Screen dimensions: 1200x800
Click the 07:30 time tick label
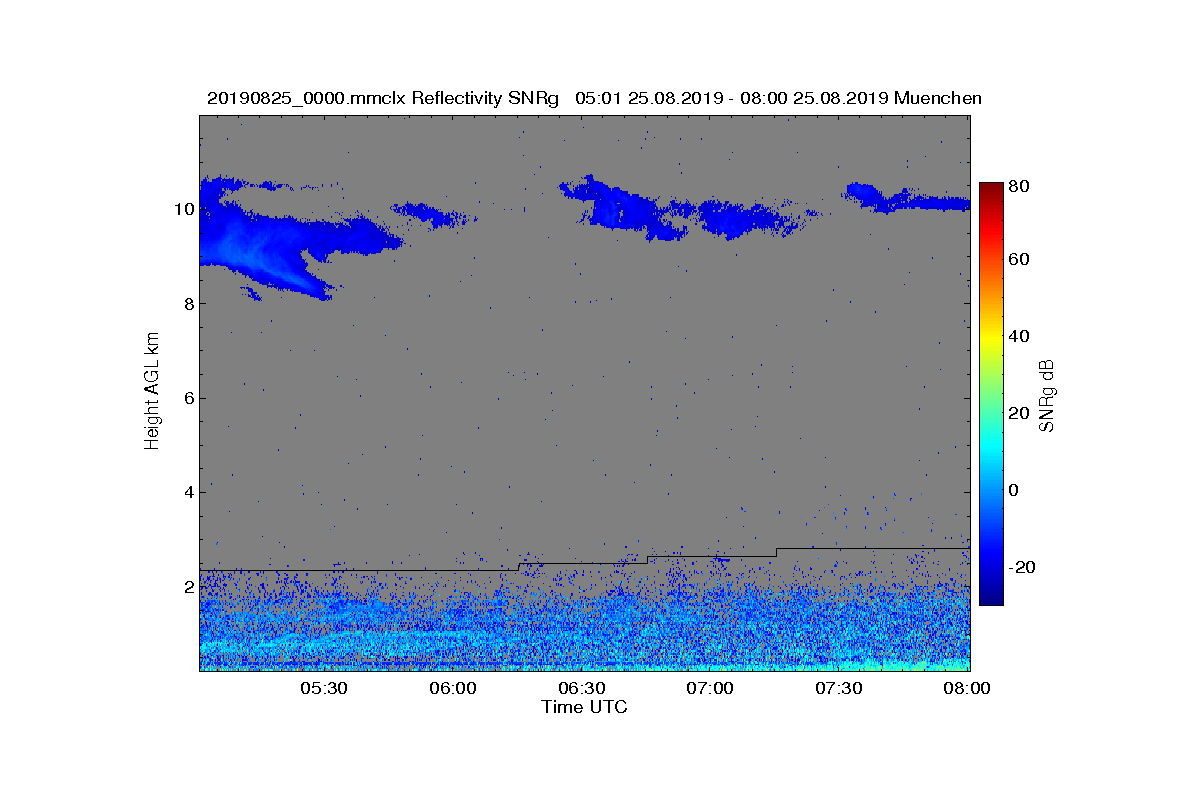tap(840, 689)
